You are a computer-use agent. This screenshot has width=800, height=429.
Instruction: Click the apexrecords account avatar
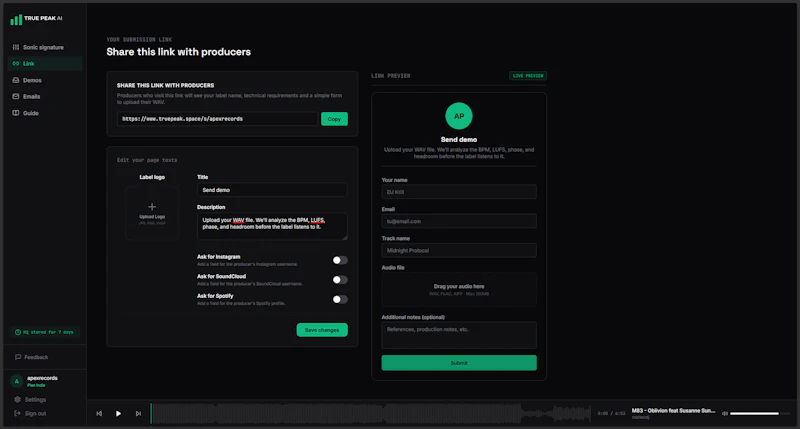tap(16, 381)
